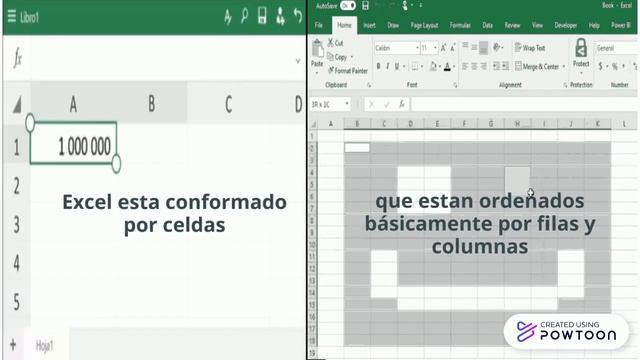Open the Help tab
This screenshot has height=360, width=640.
594,25
